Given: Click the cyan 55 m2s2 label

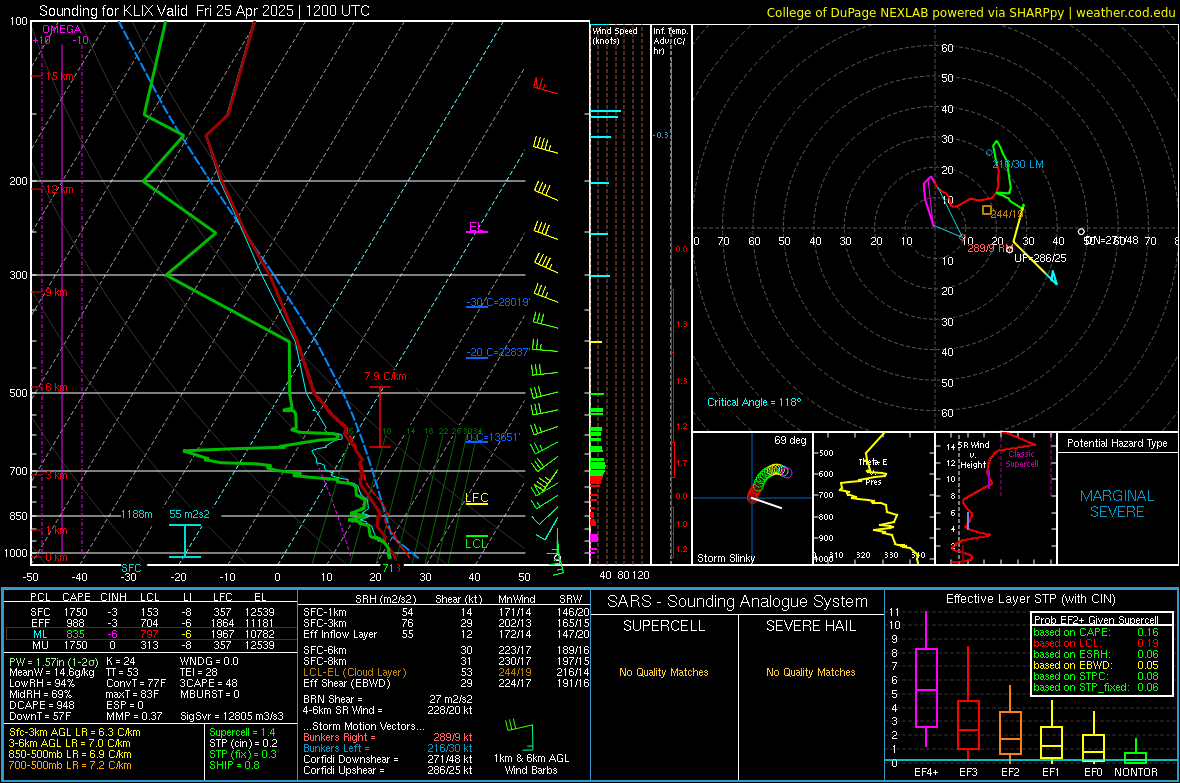Looking at the screenshot, I should pyautogui.click(x=190, y=514).
